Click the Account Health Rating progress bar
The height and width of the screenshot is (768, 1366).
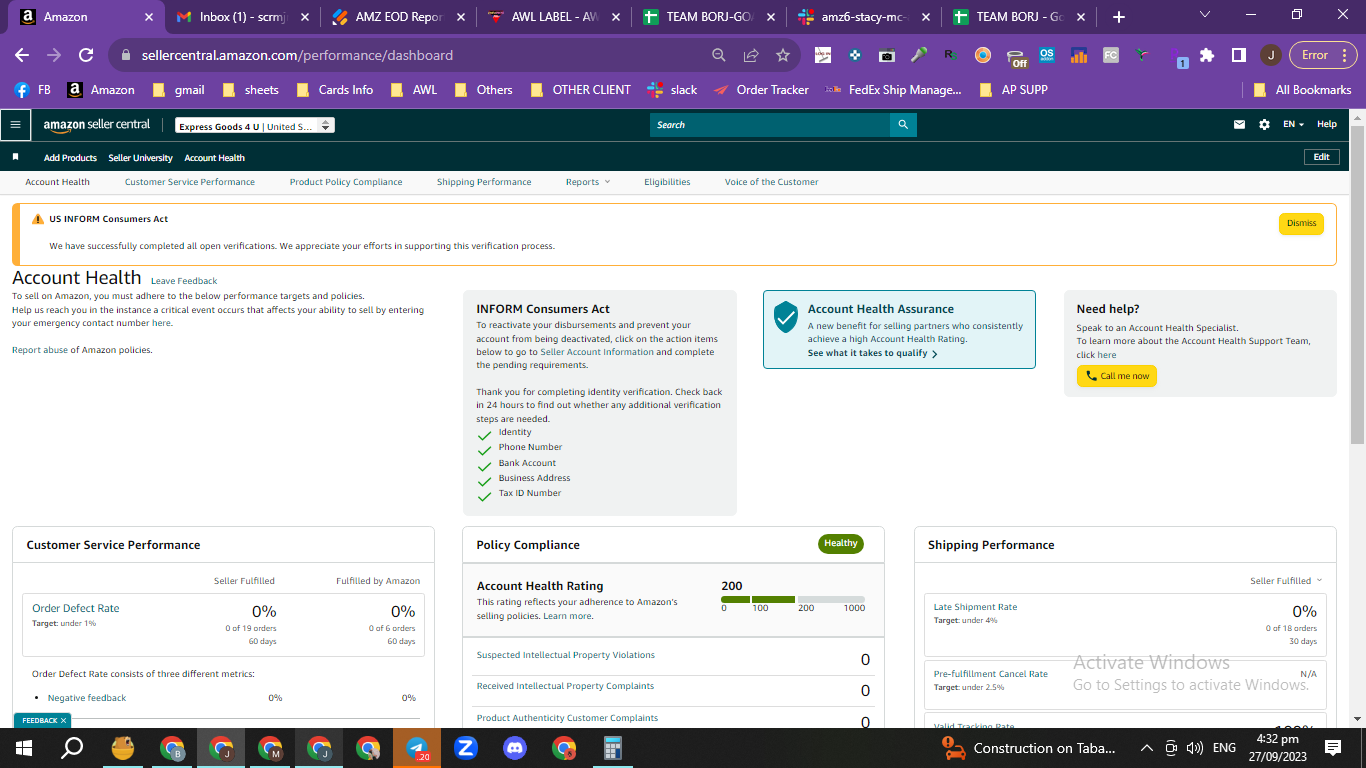793,600
